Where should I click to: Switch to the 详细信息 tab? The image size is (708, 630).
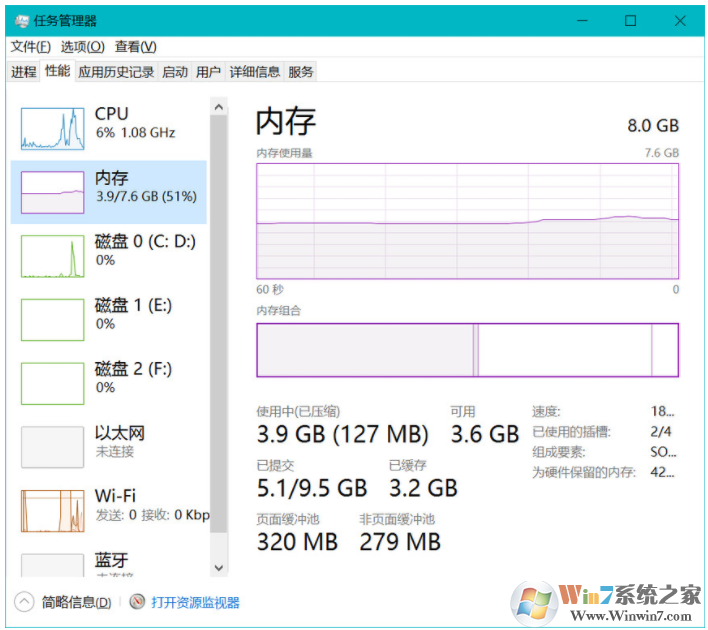(254, 72)
